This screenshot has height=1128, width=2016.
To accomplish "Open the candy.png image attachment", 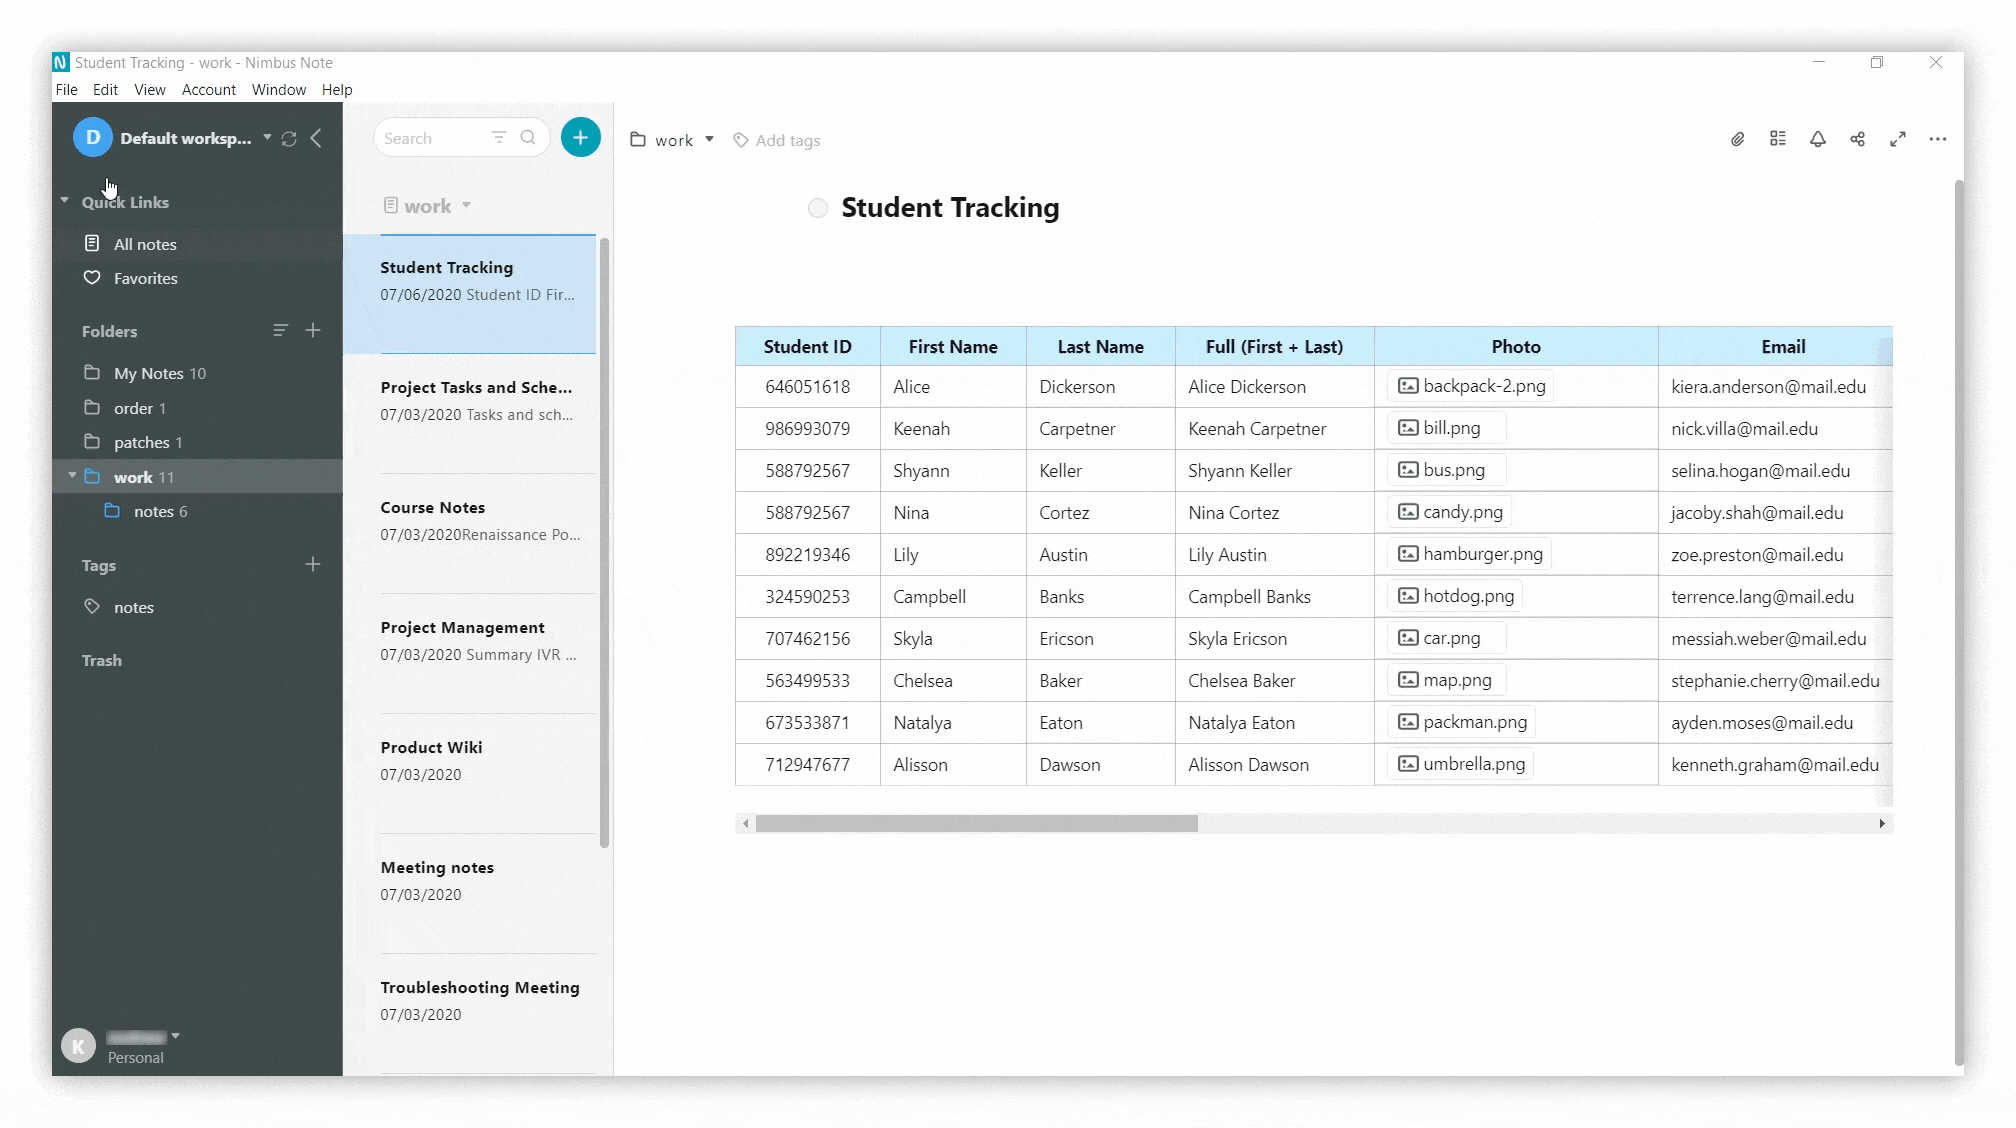I will 1449,512.
